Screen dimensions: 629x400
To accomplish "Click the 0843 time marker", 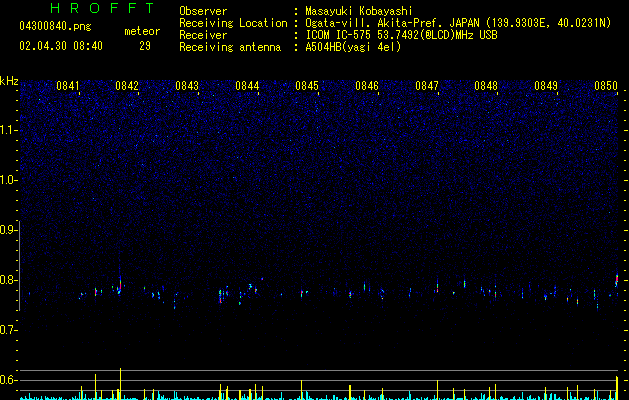I will (187, 86).
